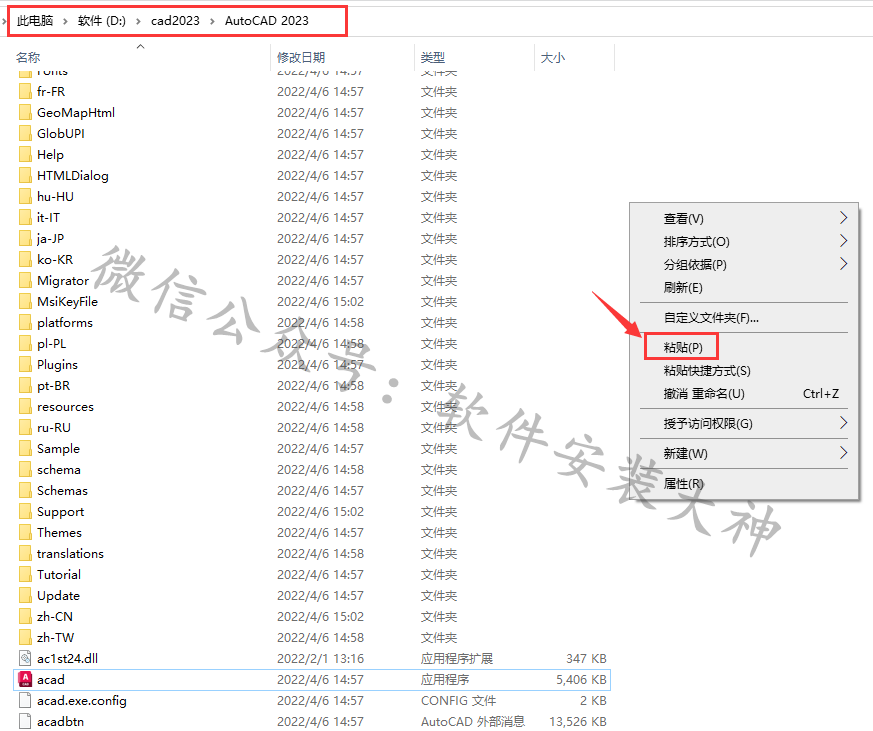Screen dimensions: 873x731
Task: Click the 5,406 KB size of acad
Action: coord(581,679)
